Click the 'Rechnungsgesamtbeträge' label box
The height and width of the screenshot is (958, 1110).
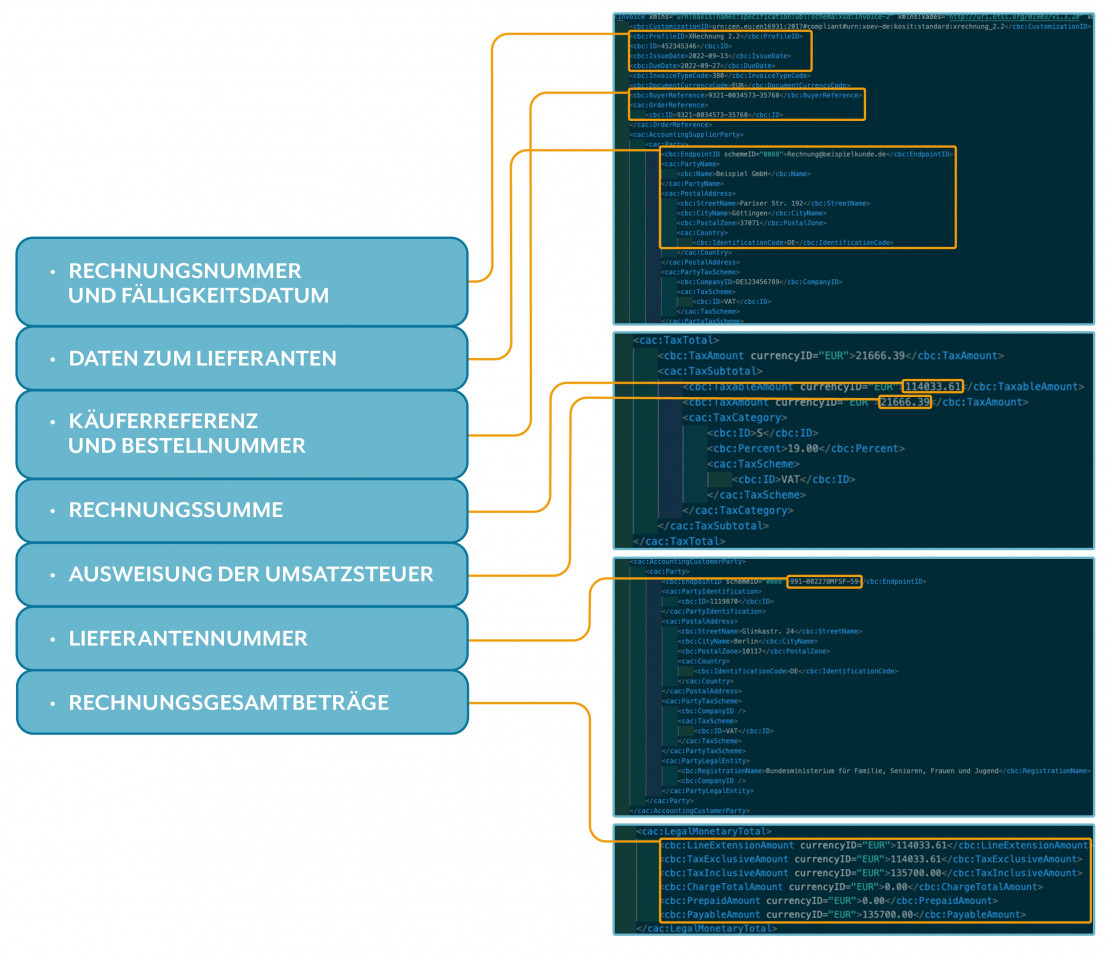(x=242, y=702)
